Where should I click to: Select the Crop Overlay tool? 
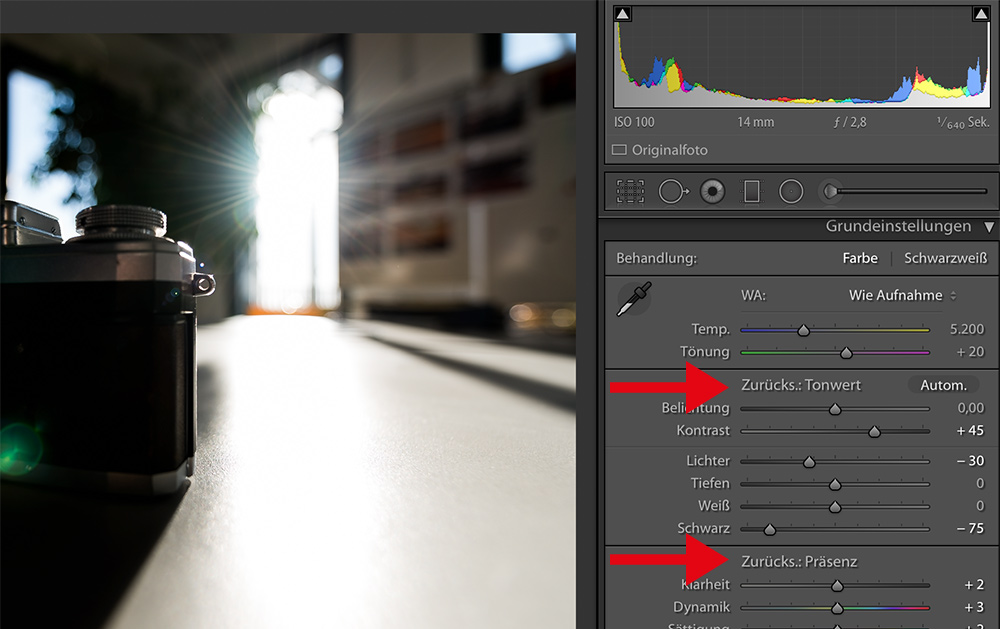point(631,191)
